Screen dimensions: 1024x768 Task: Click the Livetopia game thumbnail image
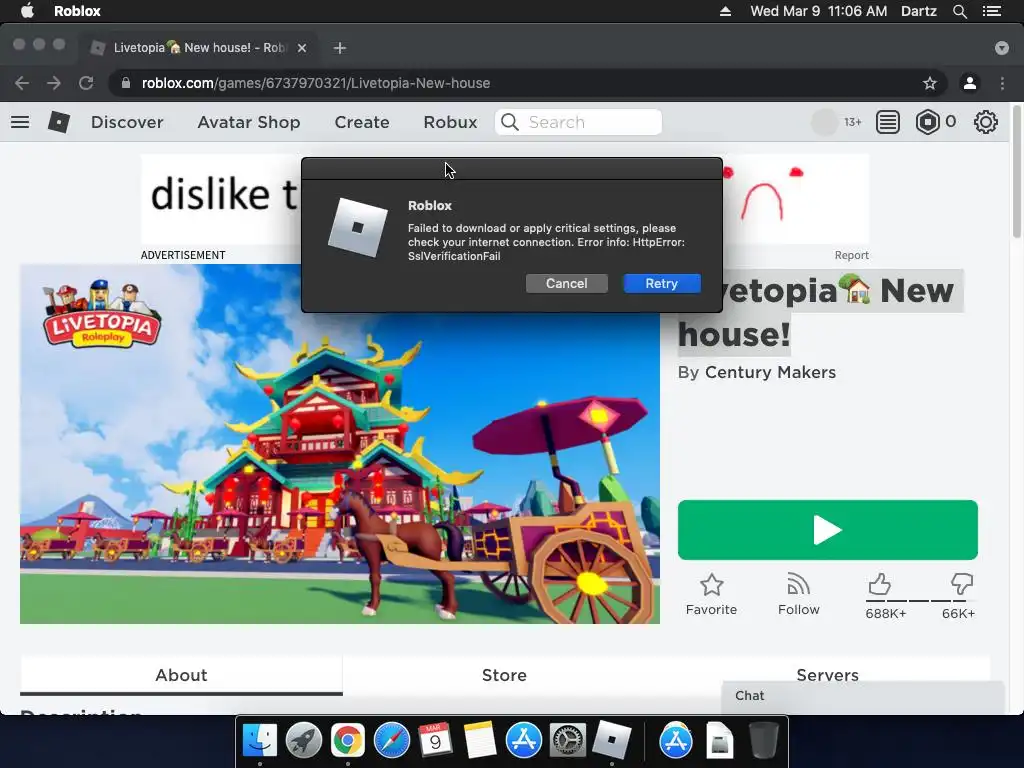[340, 444]
